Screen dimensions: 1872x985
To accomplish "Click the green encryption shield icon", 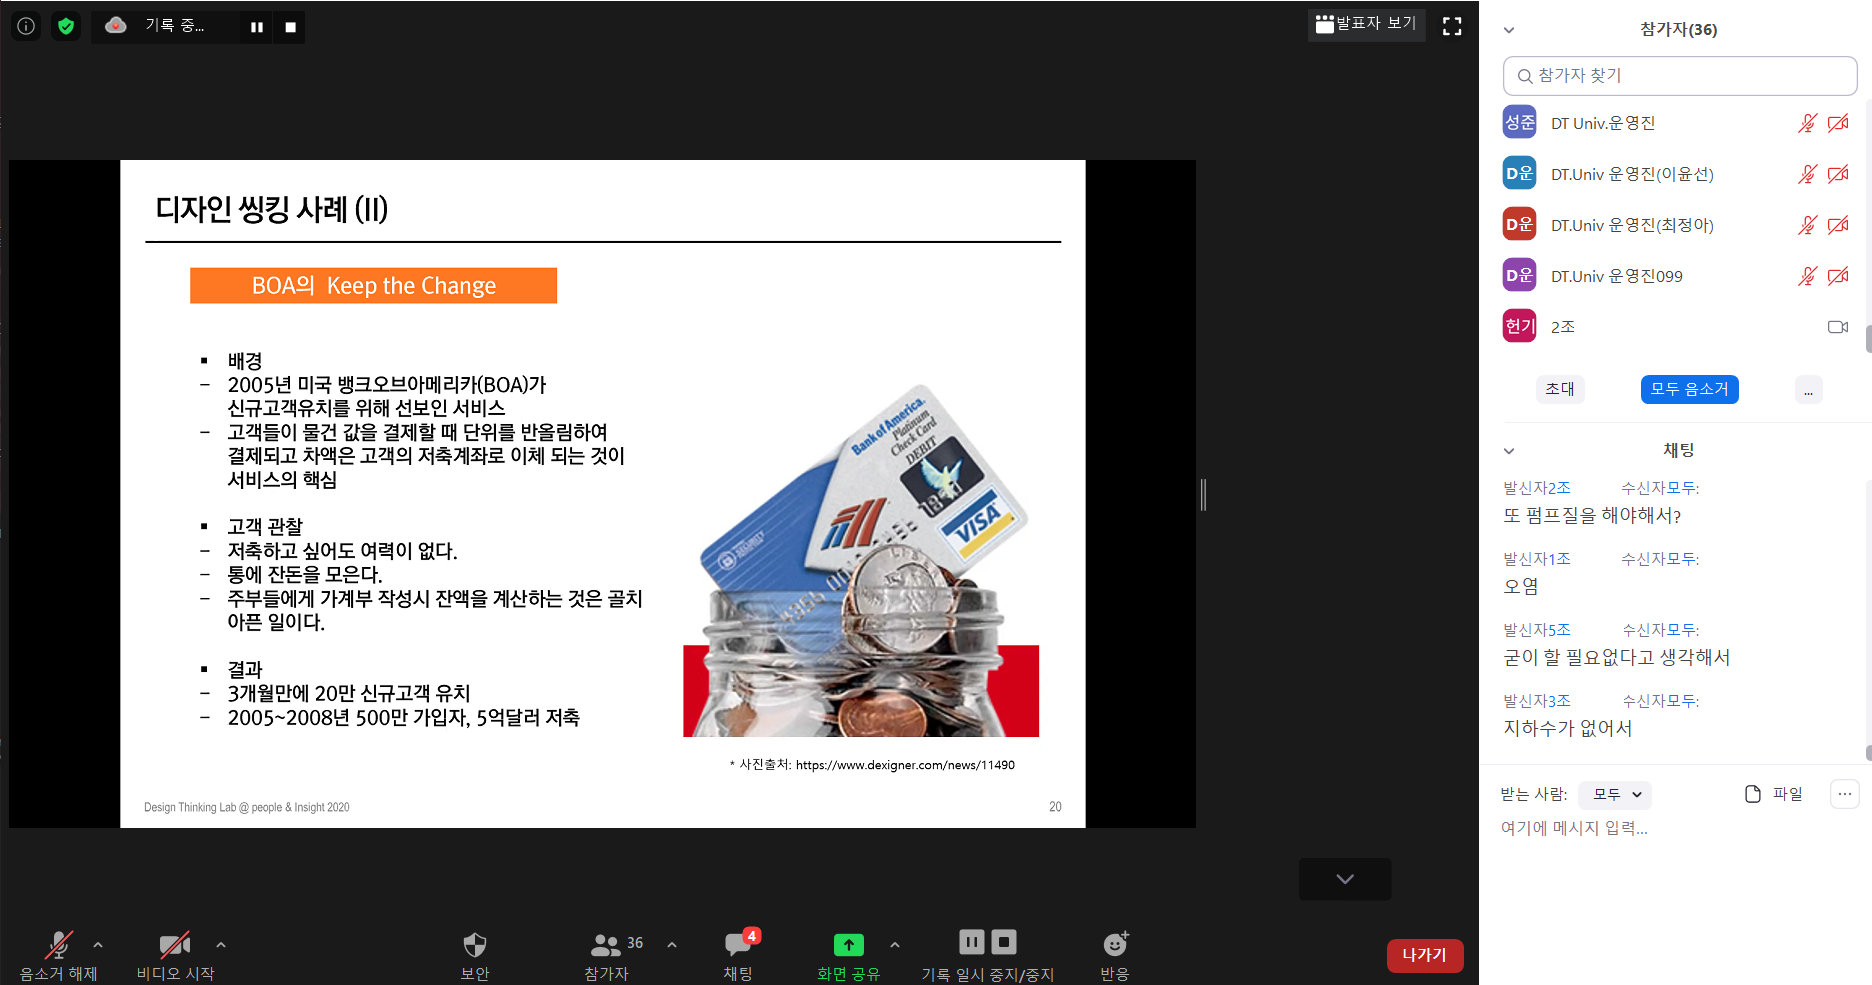I will click(x=66, y=26).
